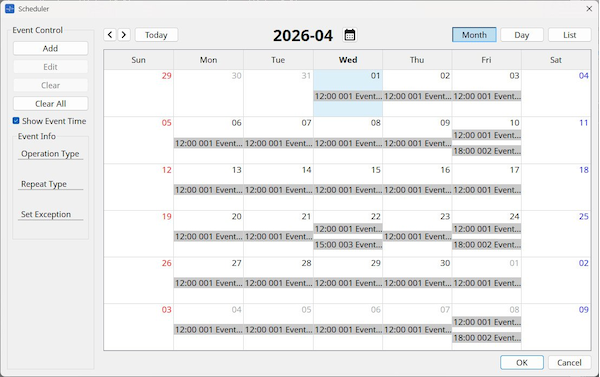Select 12:00 001 event on Fri 10
The image size is (600, 377).
pyautogui.click(x=487, y=135)
